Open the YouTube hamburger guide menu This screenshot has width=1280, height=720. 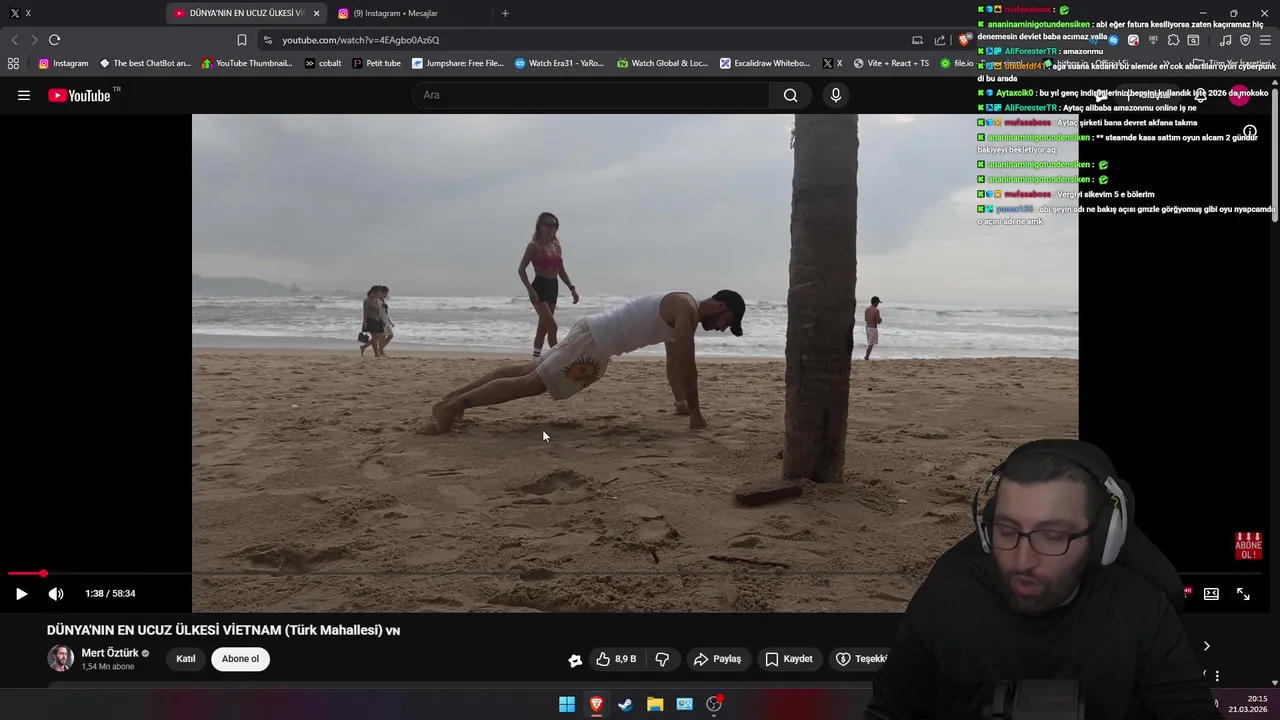(x=23, y=95)
